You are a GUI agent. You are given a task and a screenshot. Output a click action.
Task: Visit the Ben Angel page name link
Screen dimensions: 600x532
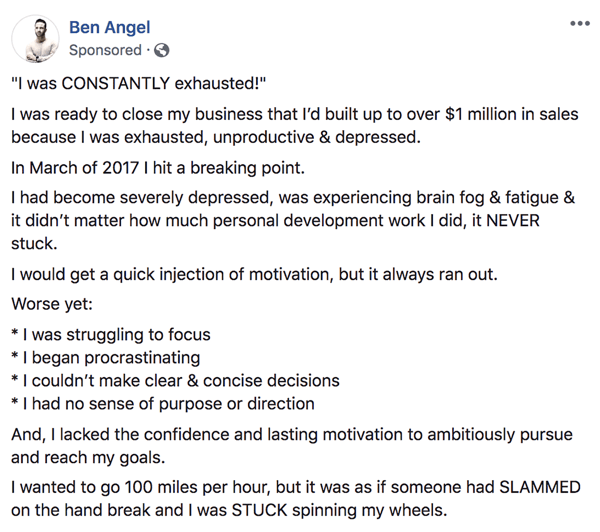click(x=109, y=27)
